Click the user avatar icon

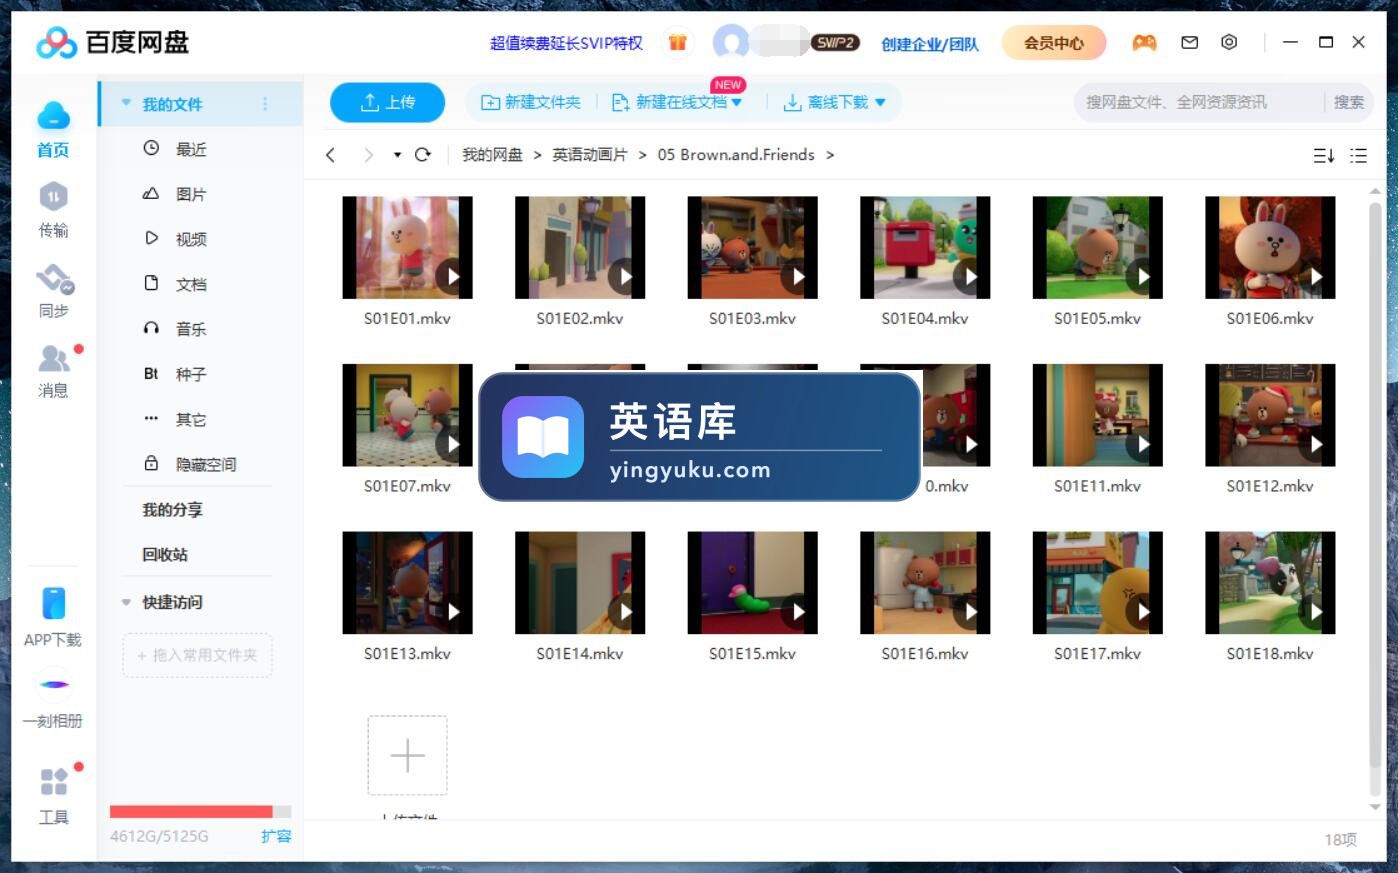tap(732, 42)
